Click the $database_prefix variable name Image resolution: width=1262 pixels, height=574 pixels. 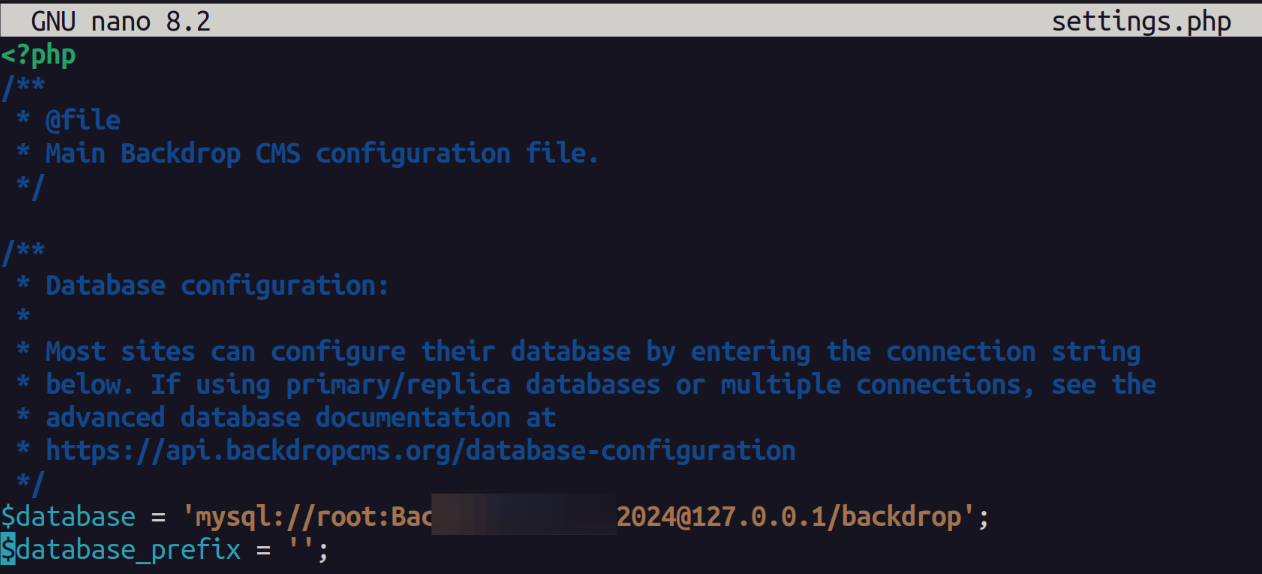point(120,550)
